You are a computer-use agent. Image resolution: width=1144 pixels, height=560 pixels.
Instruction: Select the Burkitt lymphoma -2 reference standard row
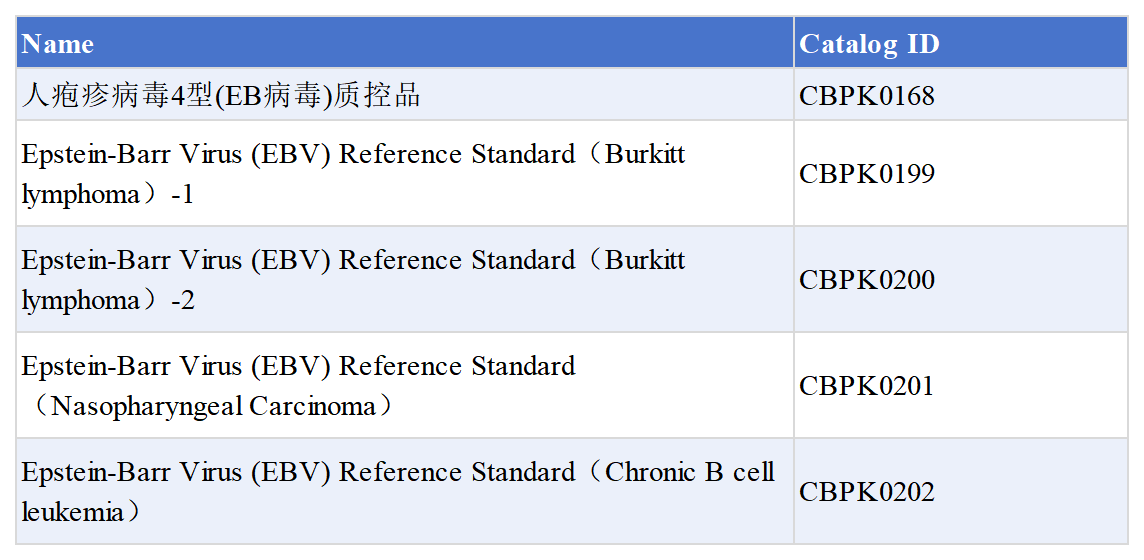point(353,261)
